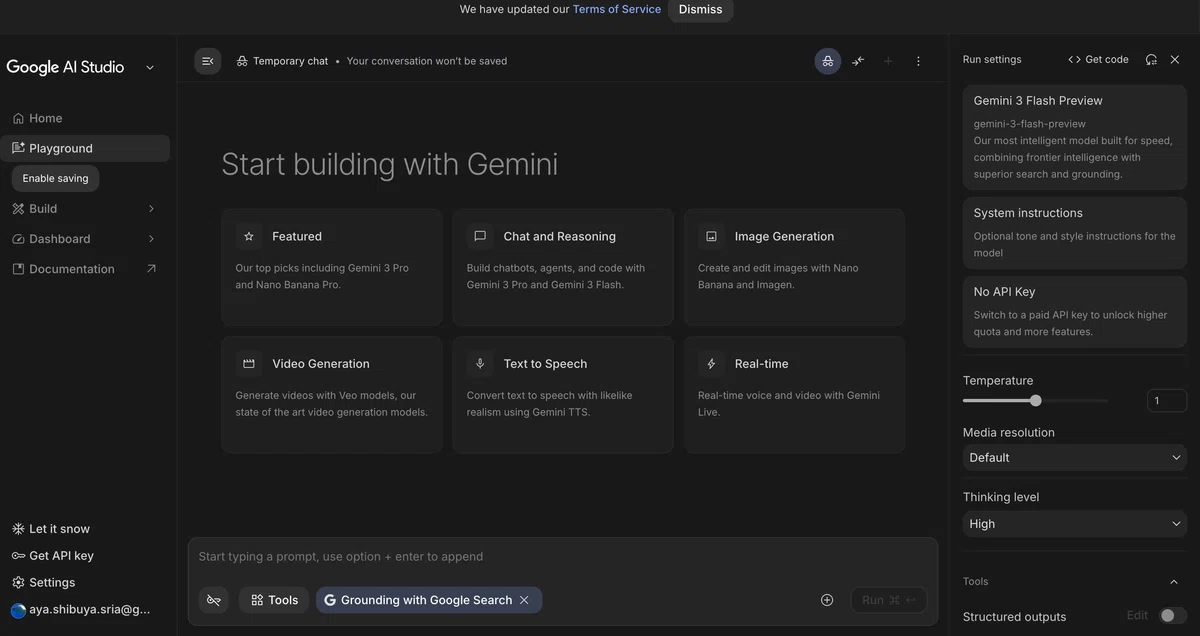Click the Documentation external link arrow icon
The image size is (1200, 636).
tap(151, 269)
